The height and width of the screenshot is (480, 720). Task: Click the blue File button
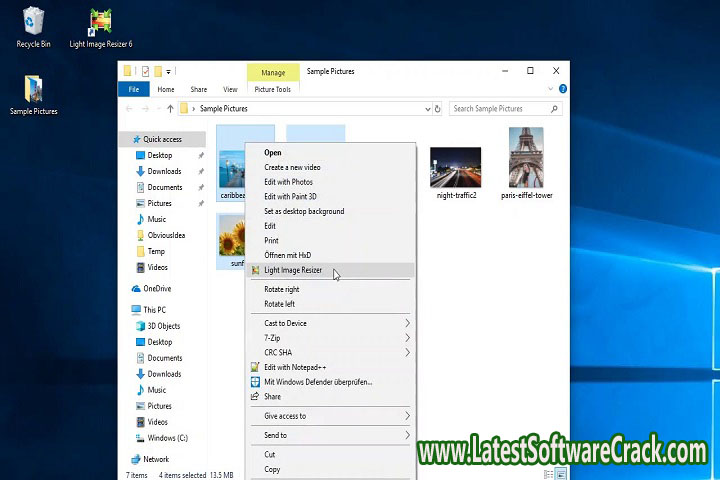pos(133,89)
